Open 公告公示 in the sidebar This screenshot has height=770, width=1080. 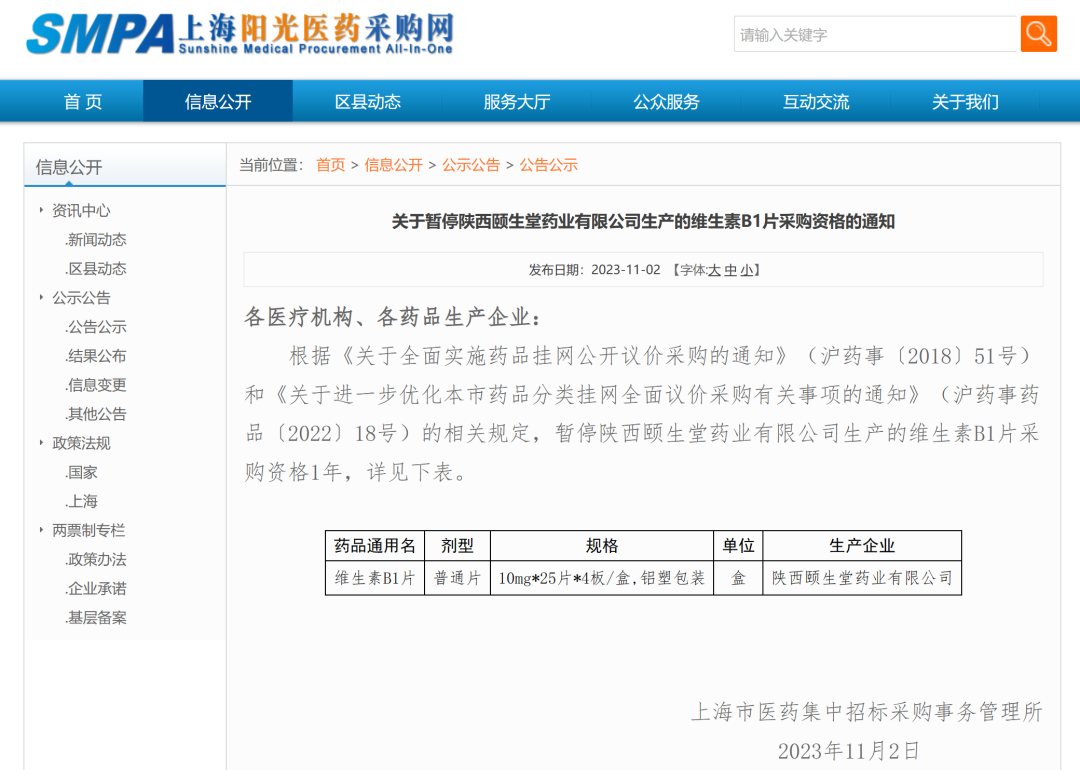pyautogui.click(x=96, y=326)
